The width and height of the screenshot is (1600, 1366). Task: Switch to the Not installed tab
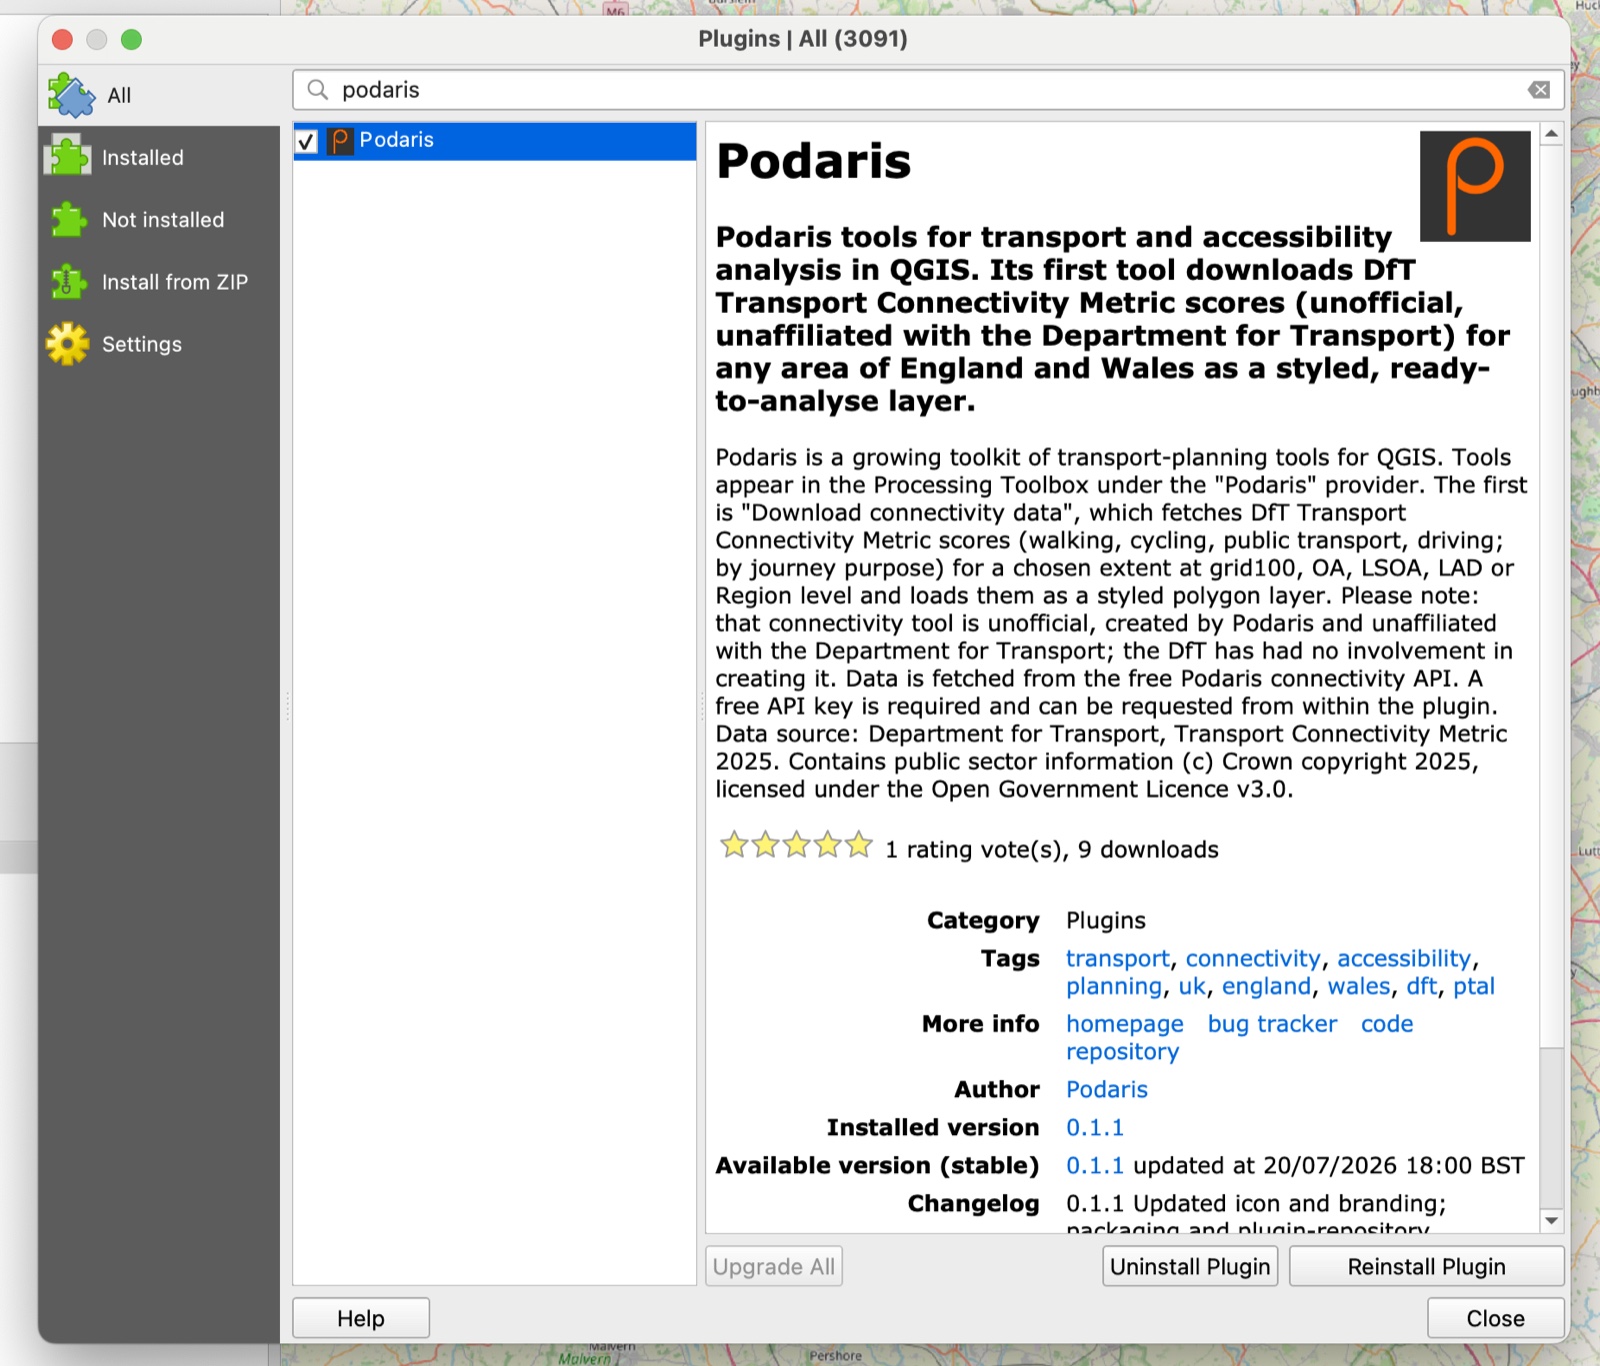(159, 220)
